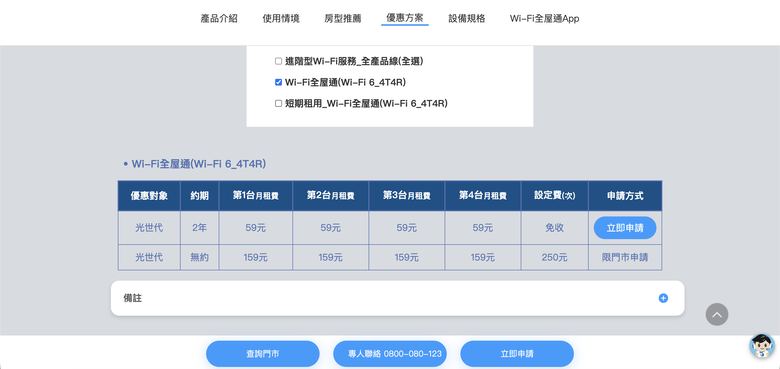Open the Wi-Fi全屋通App tab
780x369 pixels.
544,19
